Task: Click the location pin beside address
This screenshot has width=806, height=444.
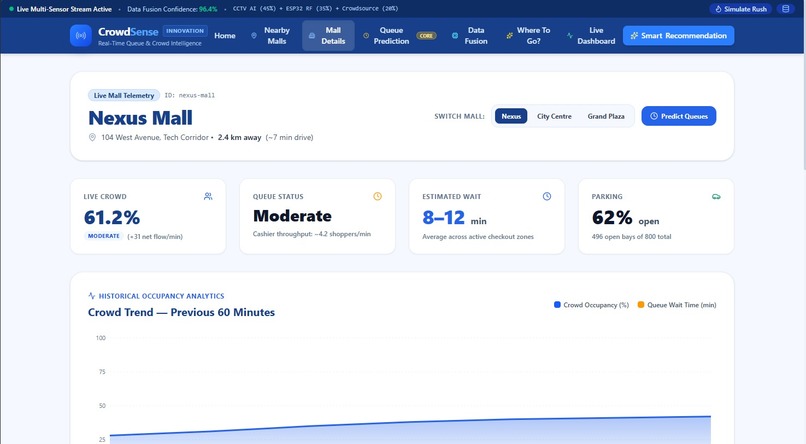Action: pyautogui.click(x=93, y=137)
